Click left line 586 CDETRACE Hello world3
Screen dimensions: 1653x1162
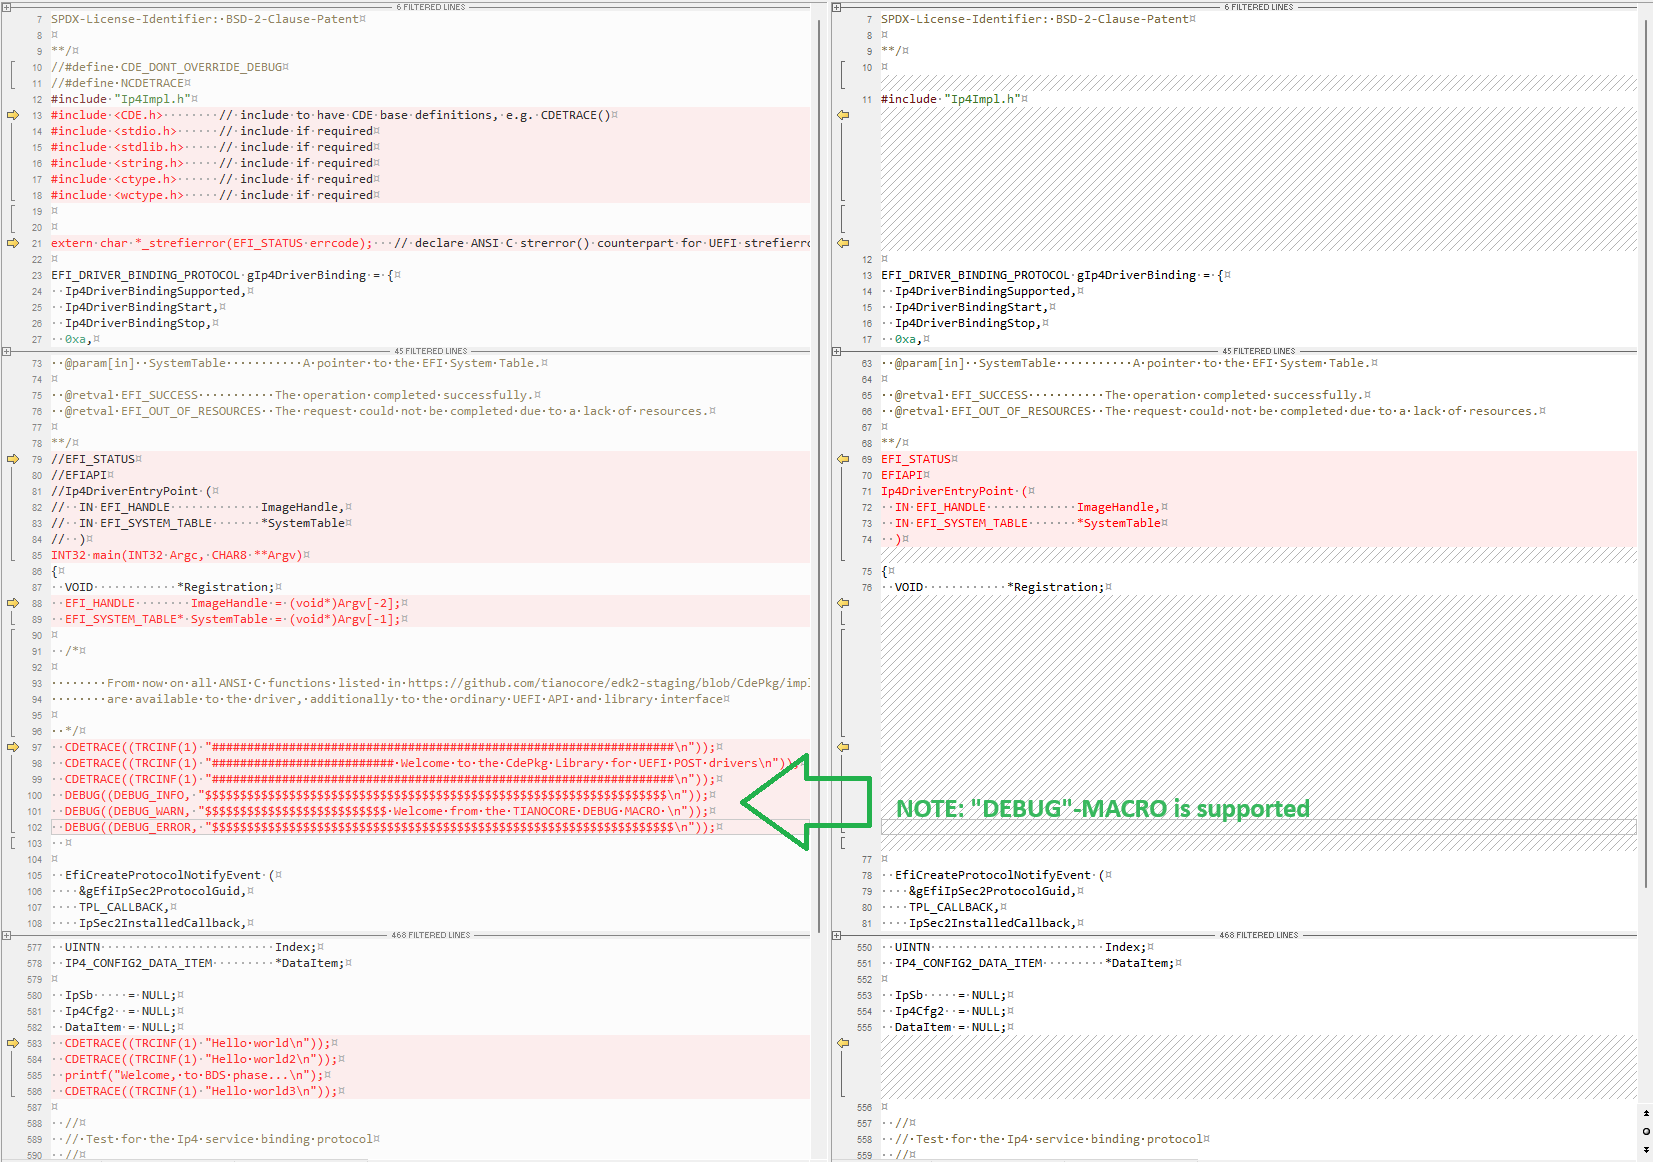click(204, 1091)
